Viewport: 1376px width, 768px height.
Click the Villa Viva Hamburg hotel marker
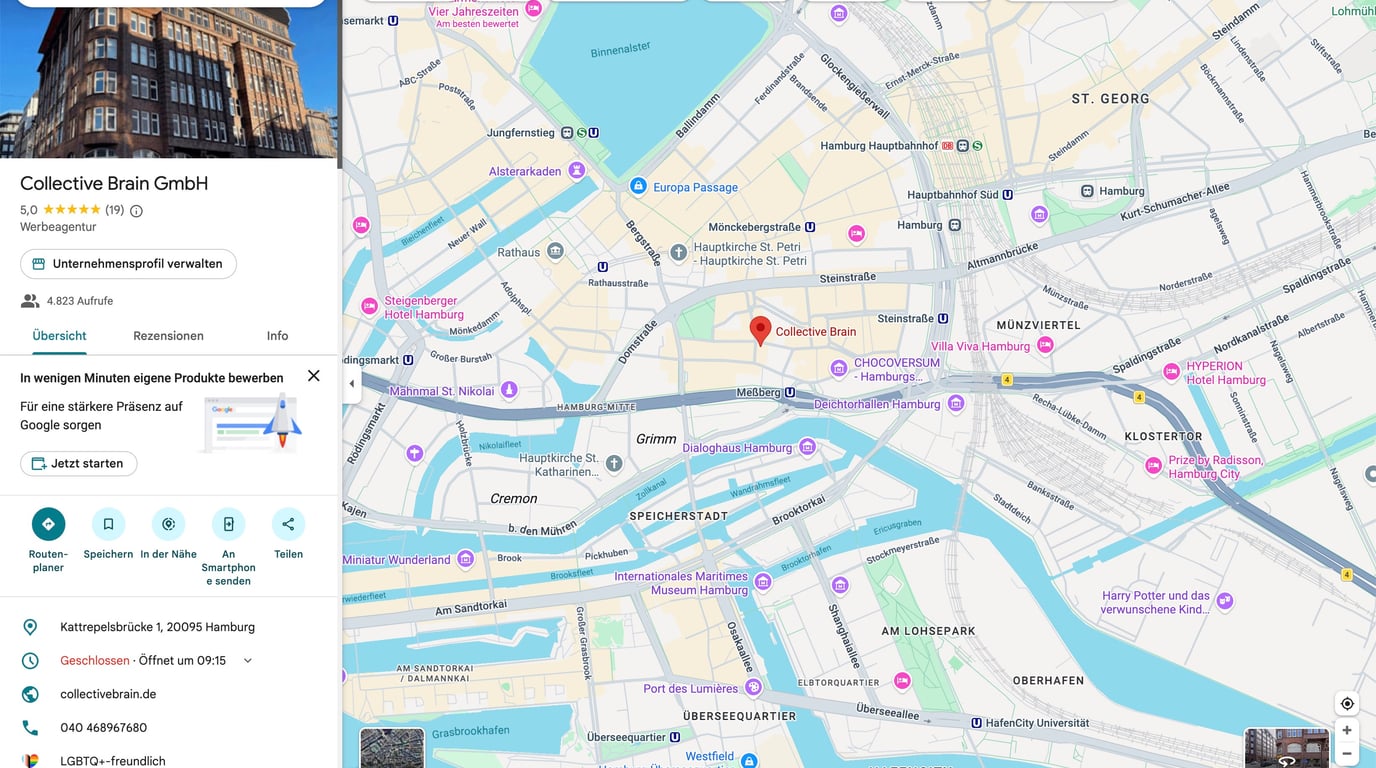1045,345
